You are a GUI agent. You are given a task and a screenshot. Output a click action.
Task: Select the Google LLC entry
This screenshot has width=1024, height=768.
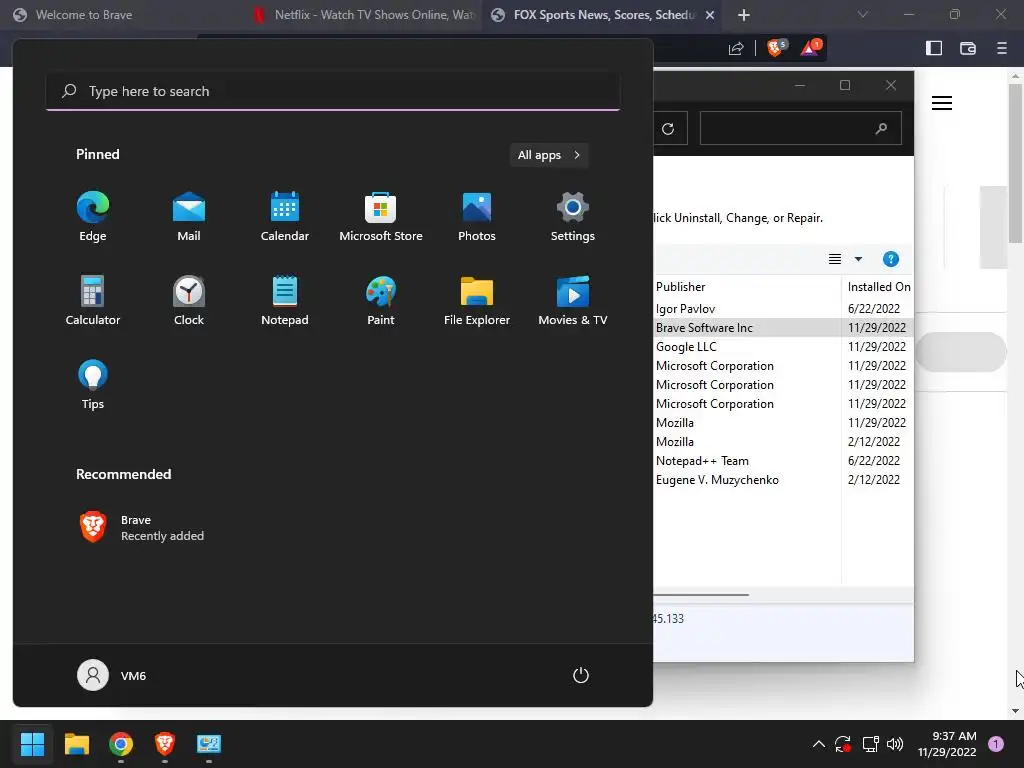(784, 347)
